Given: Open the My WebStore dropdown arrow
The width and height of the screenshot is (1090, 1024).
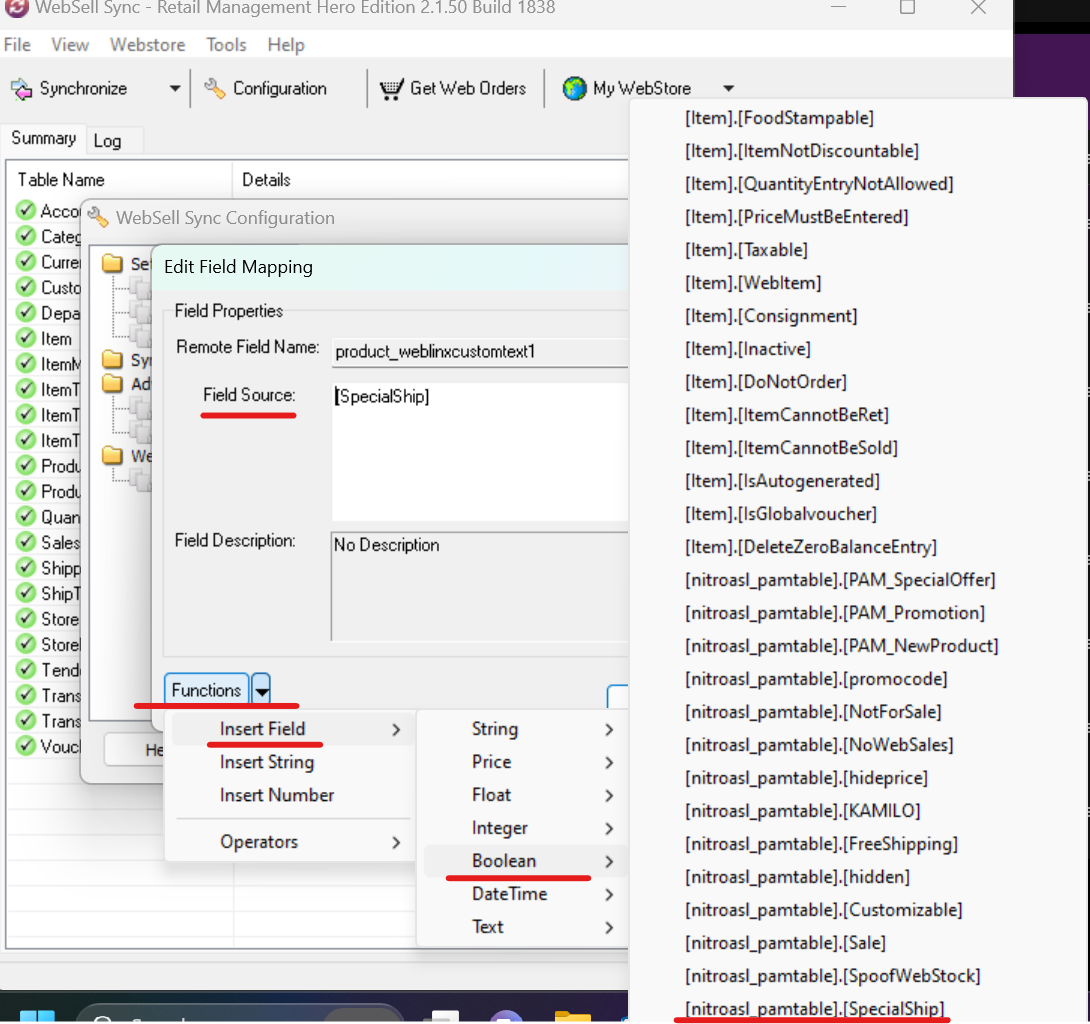Looking at the screenshot, I should click(729, 89).
